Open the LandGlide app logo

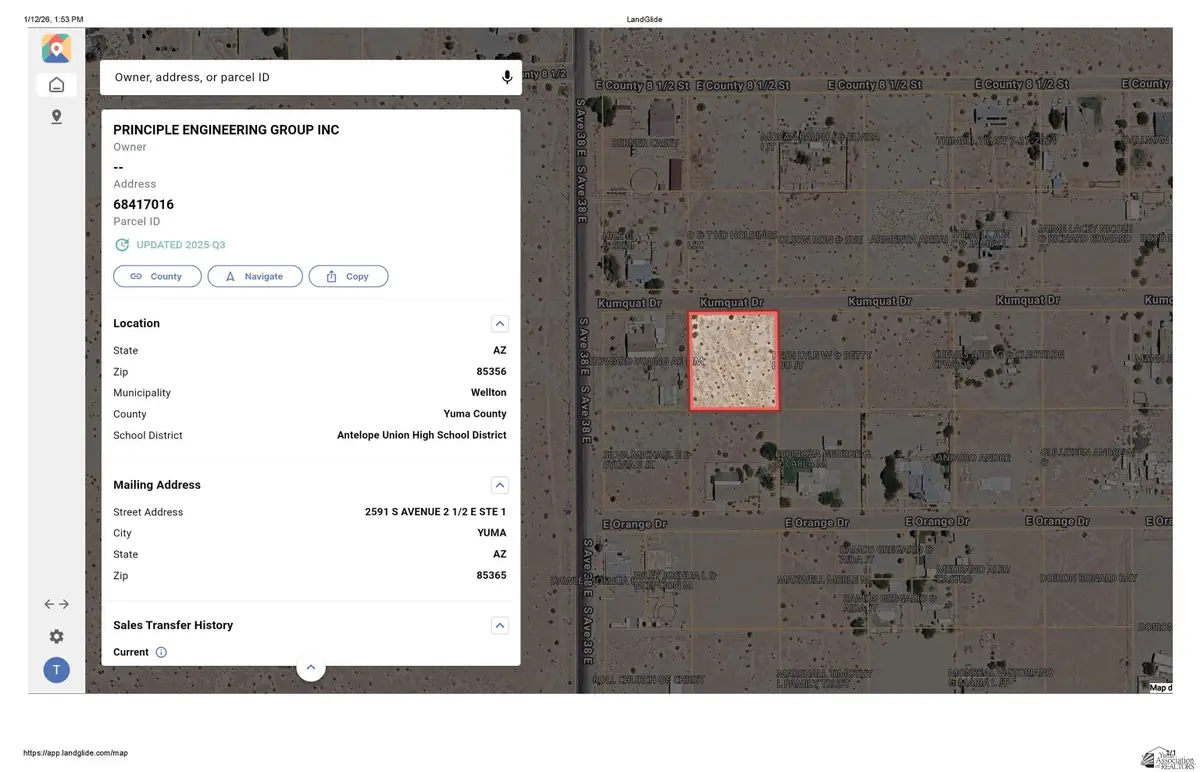[x=56, y=47]
